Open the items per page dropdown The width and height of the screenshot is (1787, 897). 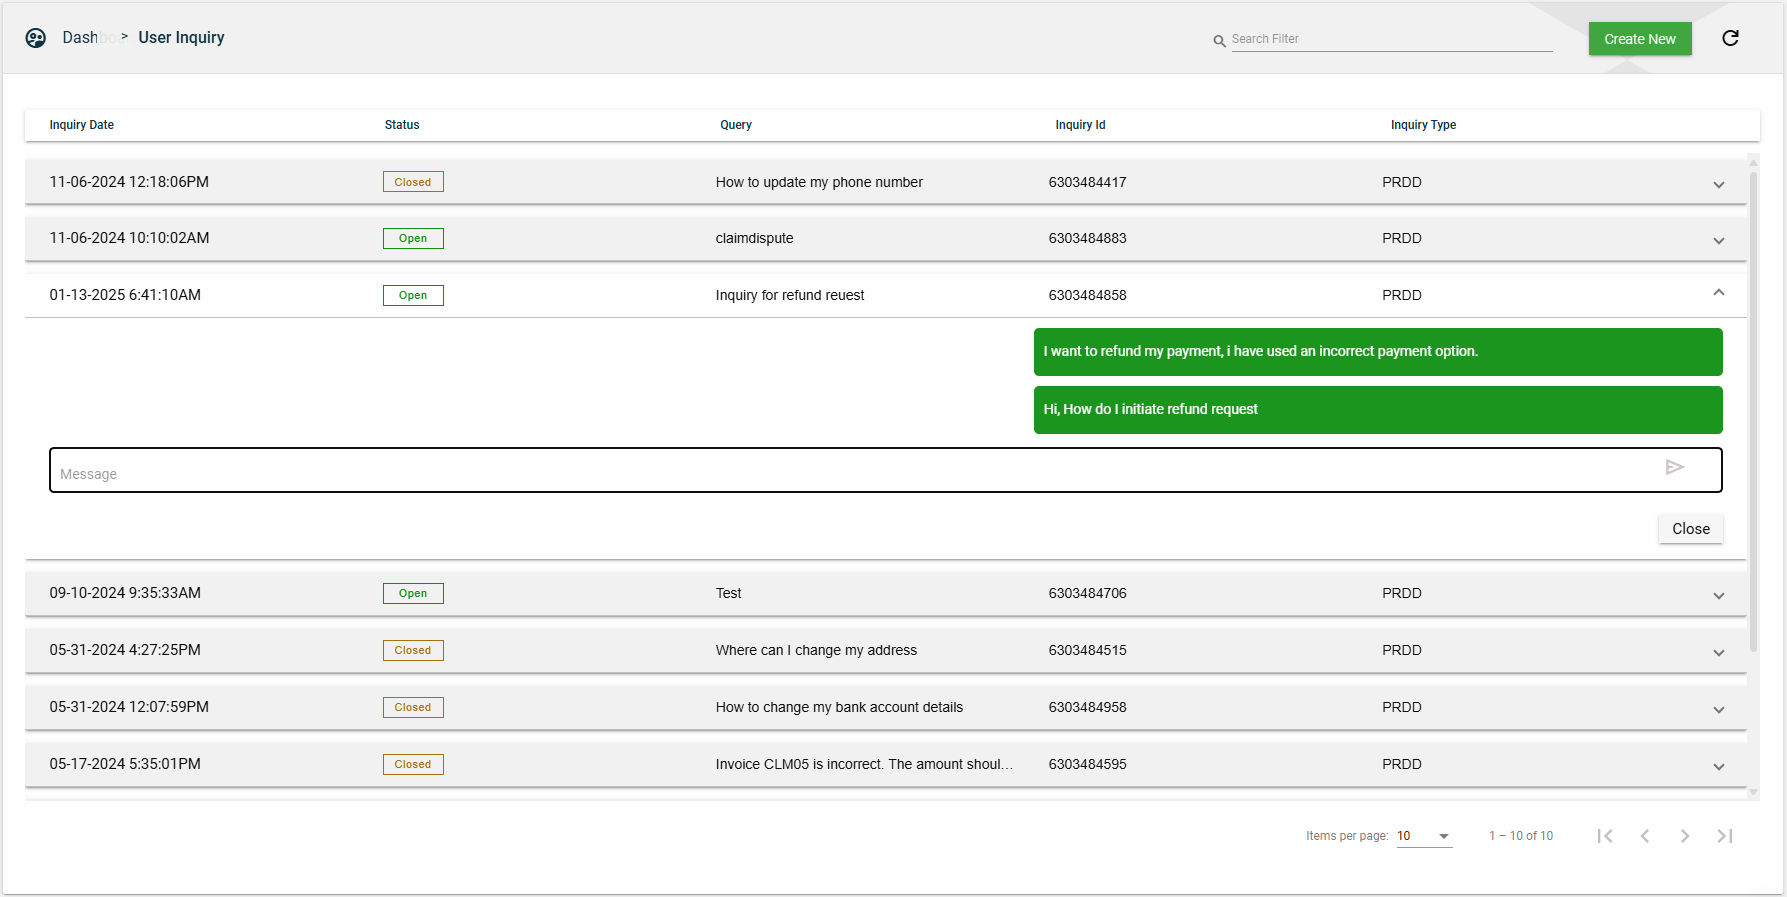point(1424,836)
